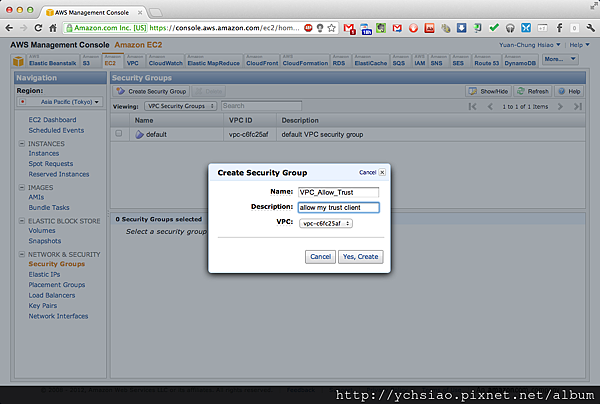Open the browser home icon
Screen dimensions: 600x404
(x=53, y=28)
